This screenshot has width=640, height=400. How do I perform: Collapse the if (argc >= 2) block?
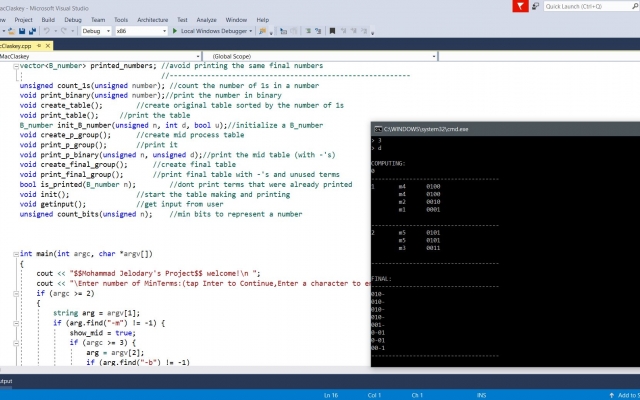click(16, 293)
